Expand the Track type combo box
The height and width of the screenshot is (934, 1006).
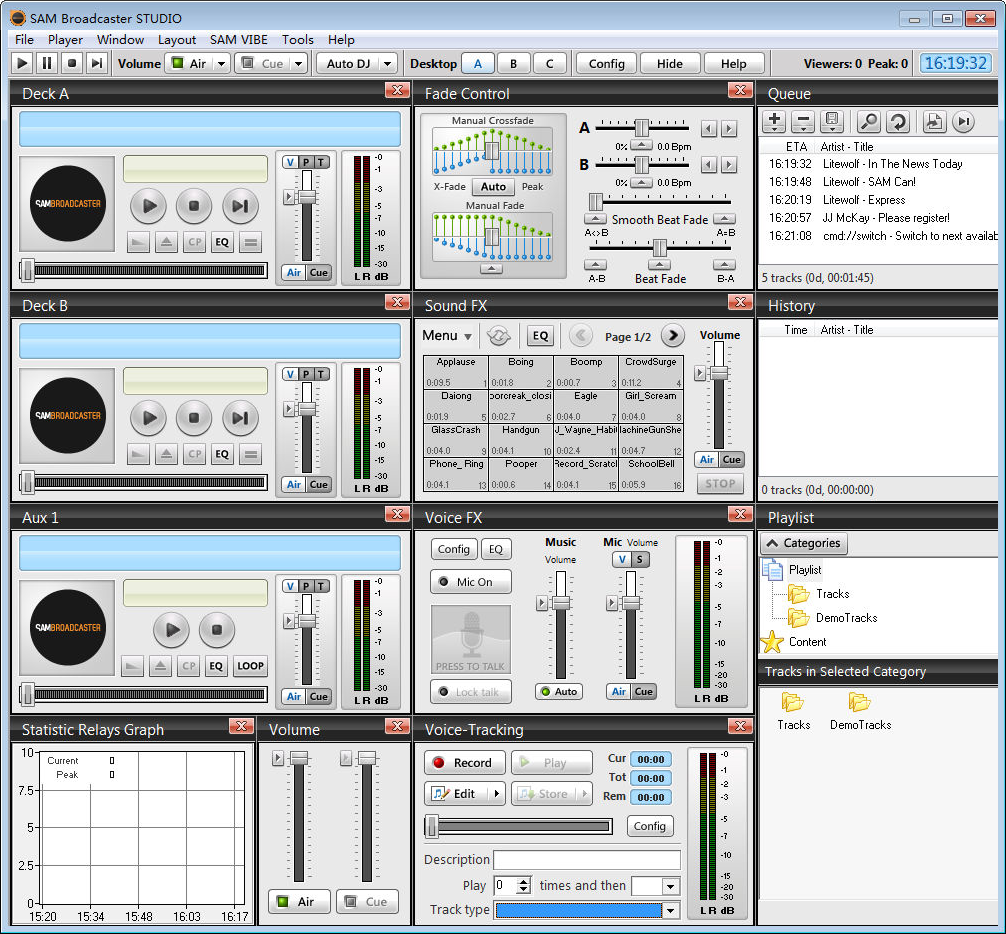click(670, 910)
